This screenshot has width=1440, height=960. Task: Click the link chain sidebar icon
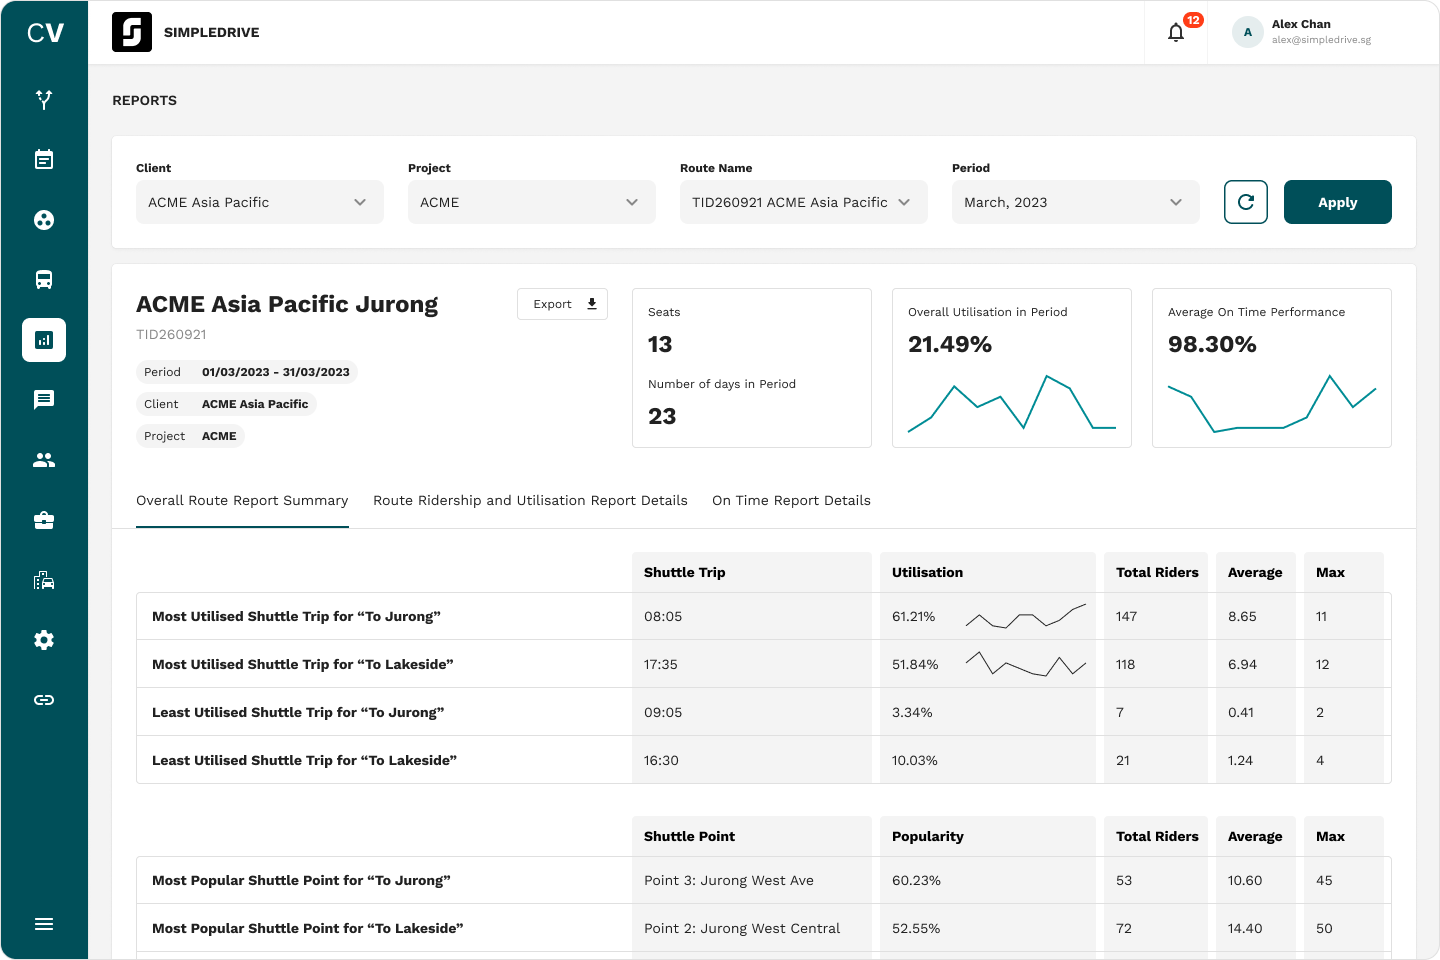click(44, 700)
